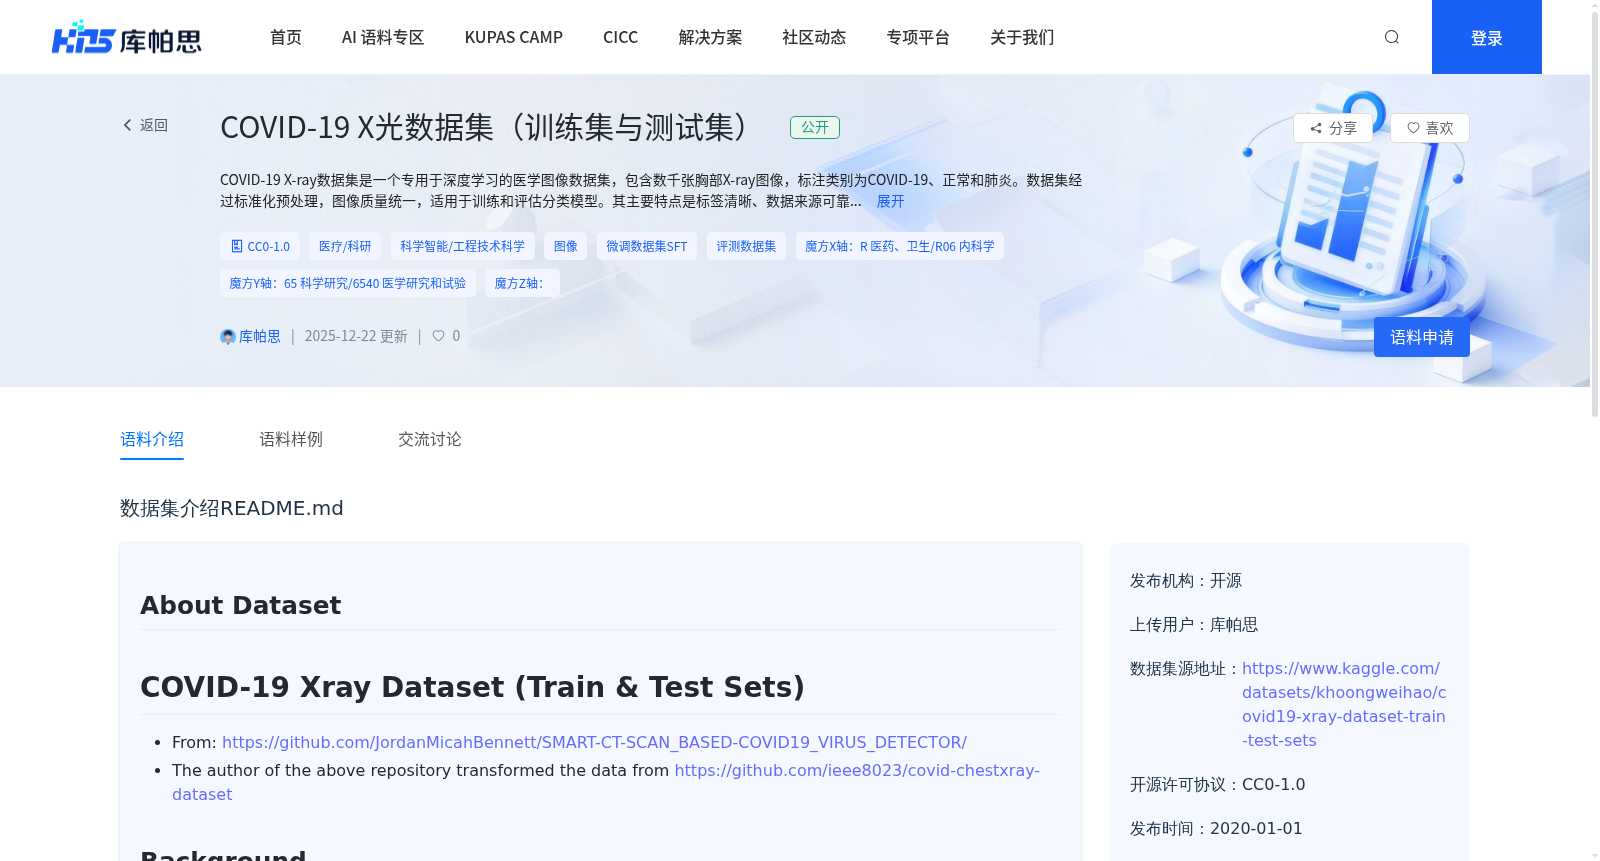
Task: Open the KUPAS CAMP nav item
Action: point(514,37)
